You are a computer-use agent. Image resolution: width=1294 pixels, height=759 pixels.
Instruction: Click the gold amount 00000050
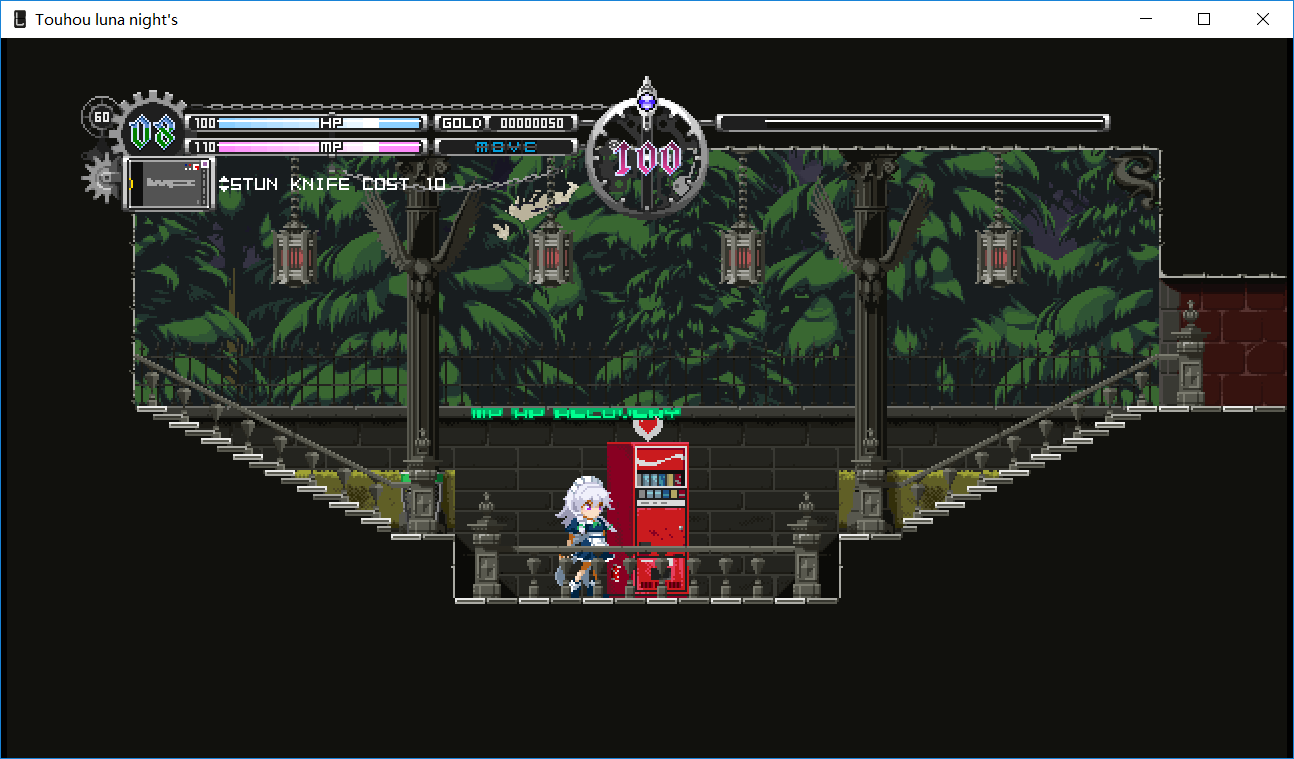[532, 123]
